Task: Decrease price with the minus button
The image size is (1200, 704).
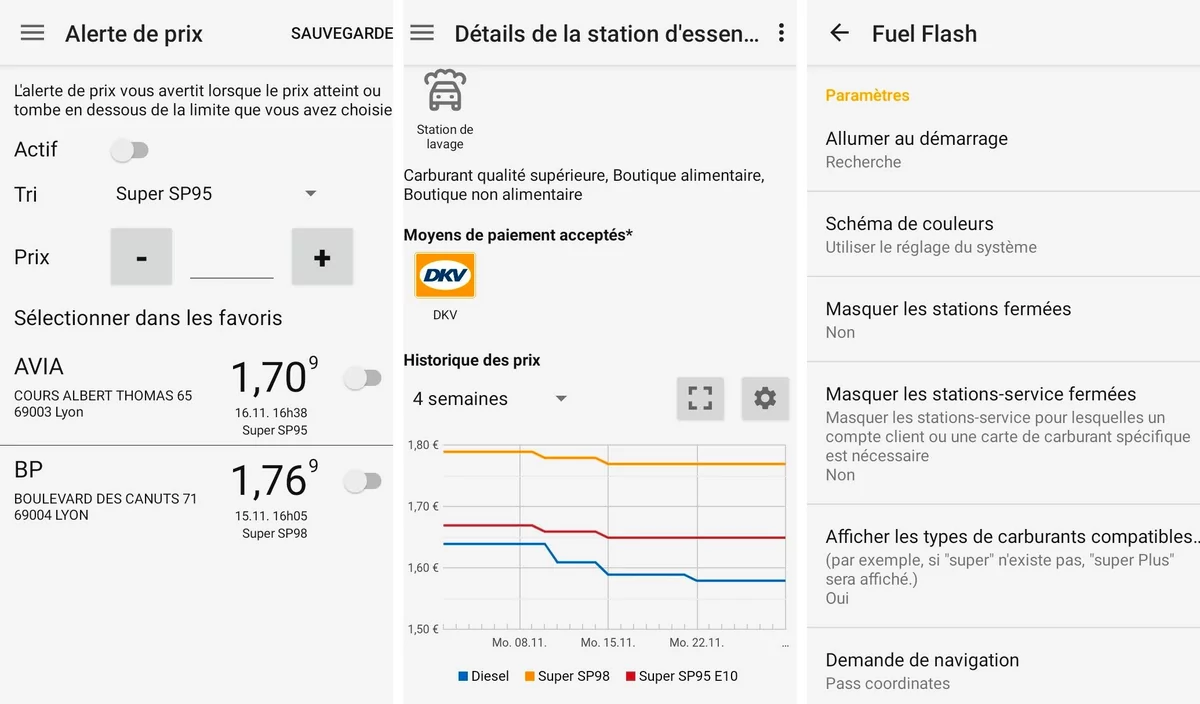Action: [x=141, y=257]
